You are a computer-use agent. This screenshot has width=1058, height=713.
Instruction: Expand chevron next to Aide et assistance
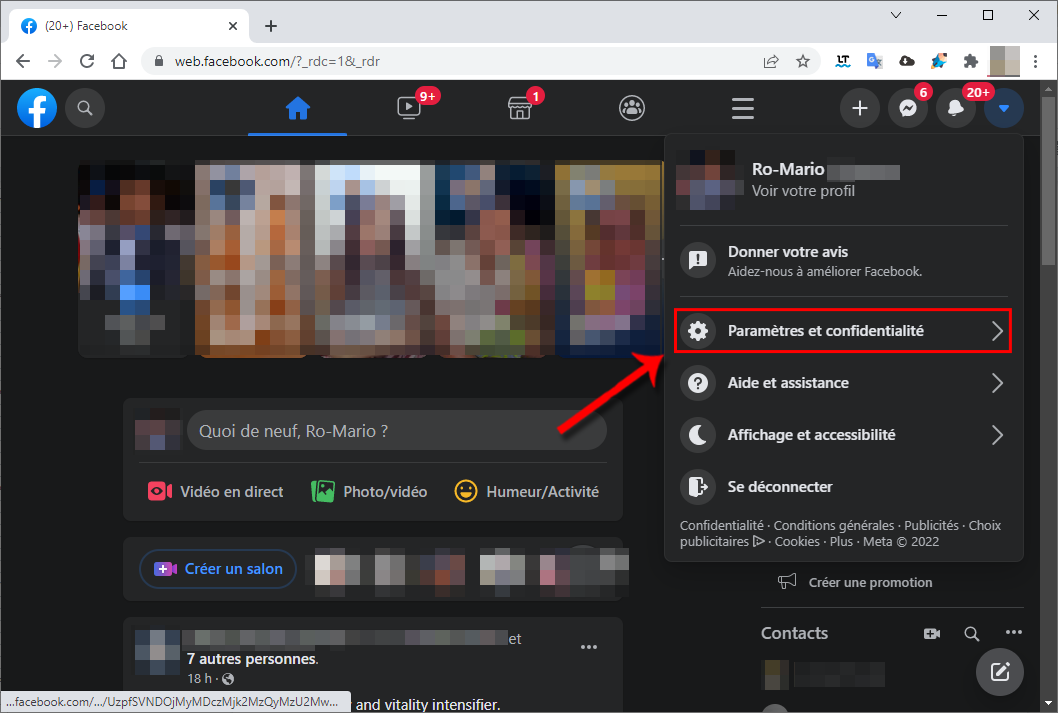997,383
